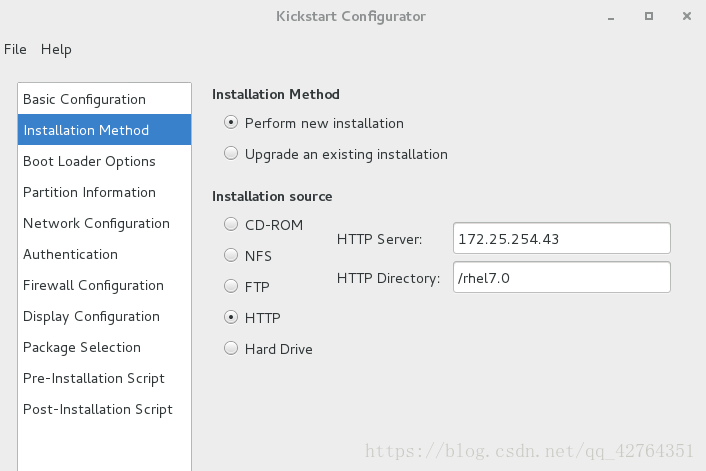Select Authentication in the sidebar
706x471 pixels.
(x=104, y=254)
